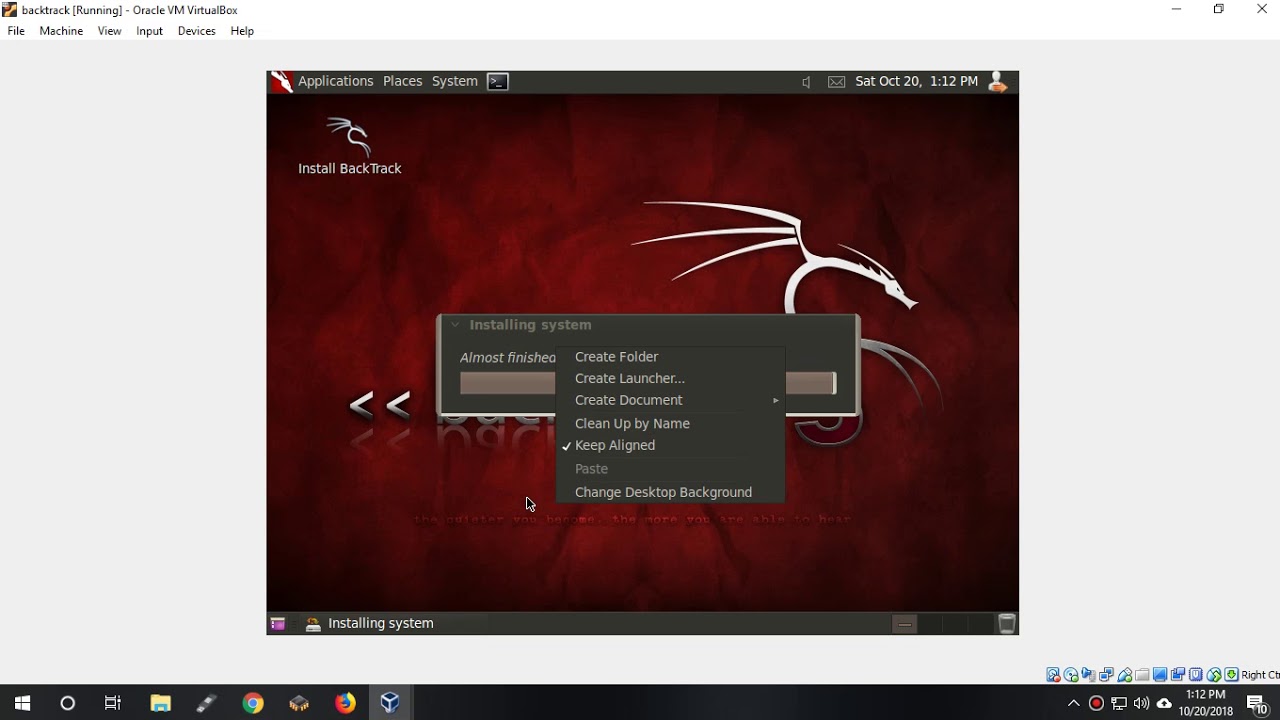Click VirtualBox recording indicator
Viewport: 1280px width, 720px height.
click(x=1178, y=675)
